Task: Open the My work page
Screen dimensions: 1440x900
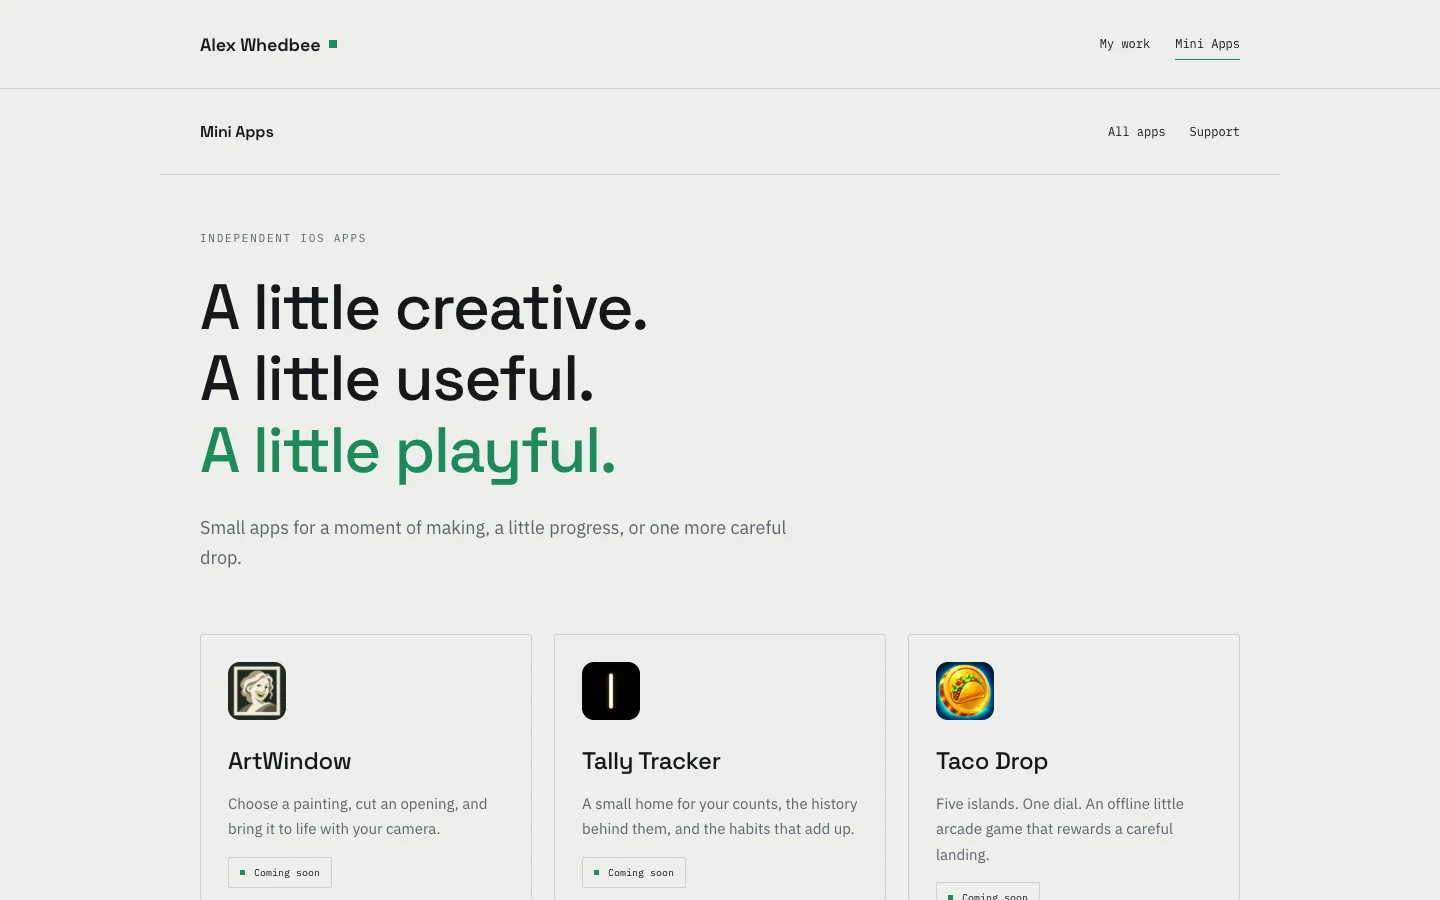Action: 1124,44
